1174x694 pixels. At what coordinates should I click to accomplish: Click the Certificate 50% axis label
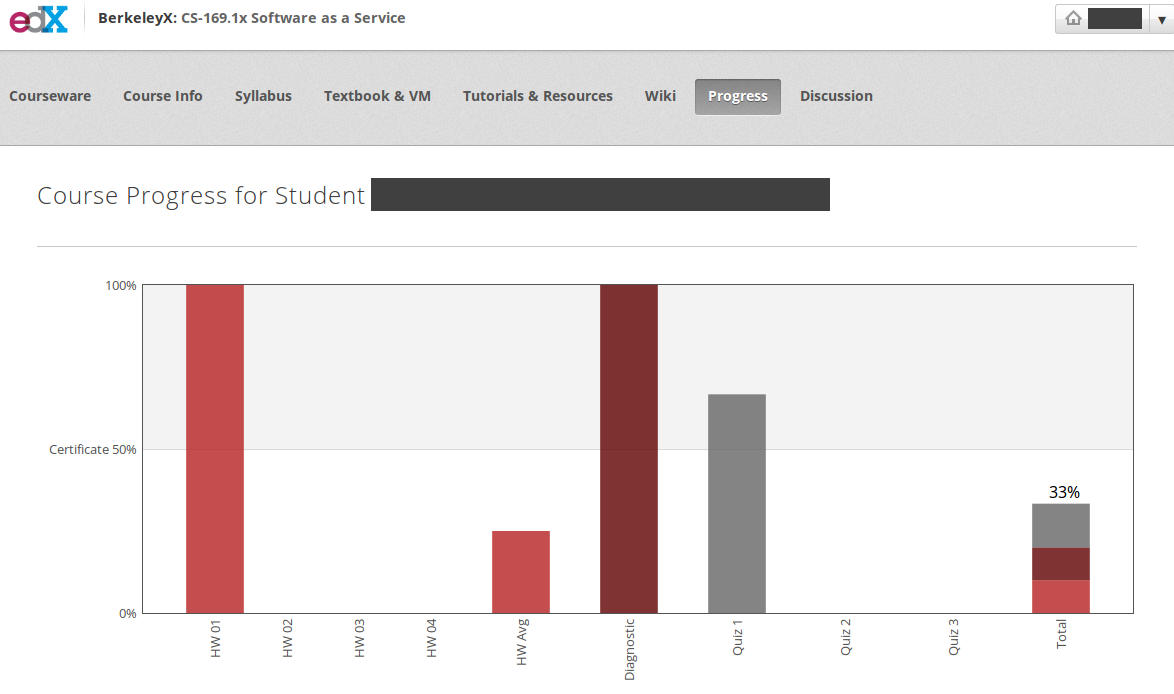pyautogui.click(x=93, y=449)
